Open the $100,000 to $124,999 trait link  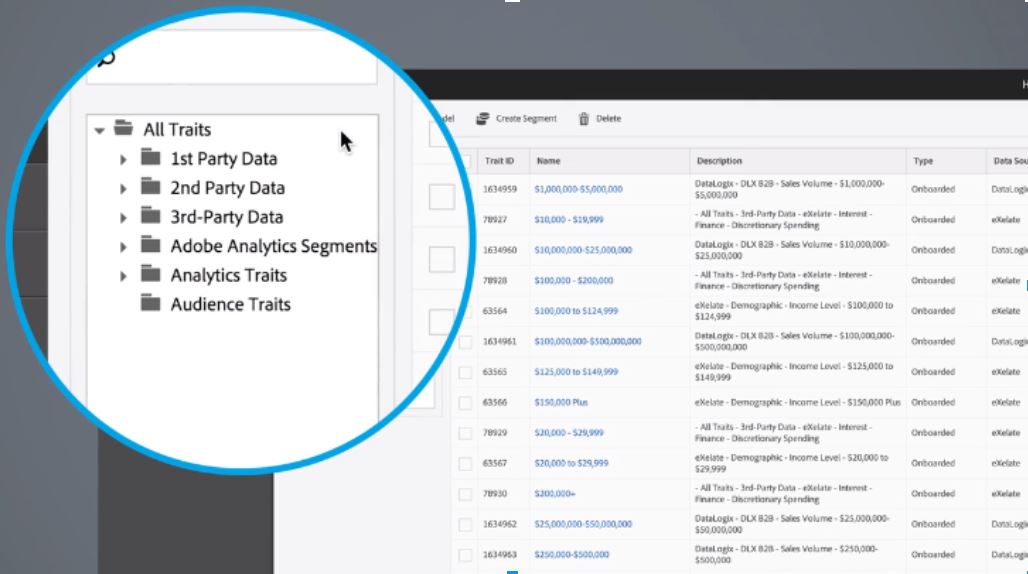pos(576,311)
